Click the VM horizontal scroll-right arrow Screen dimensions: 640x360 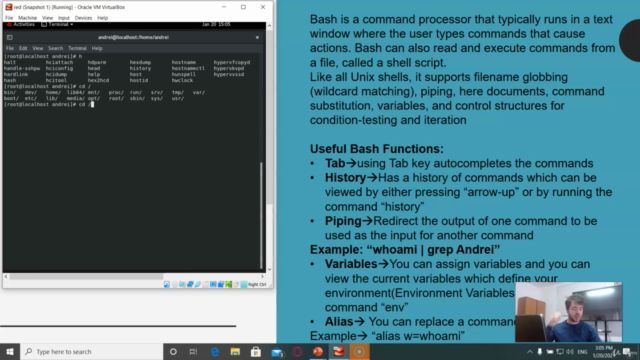(x=262, y=276)
